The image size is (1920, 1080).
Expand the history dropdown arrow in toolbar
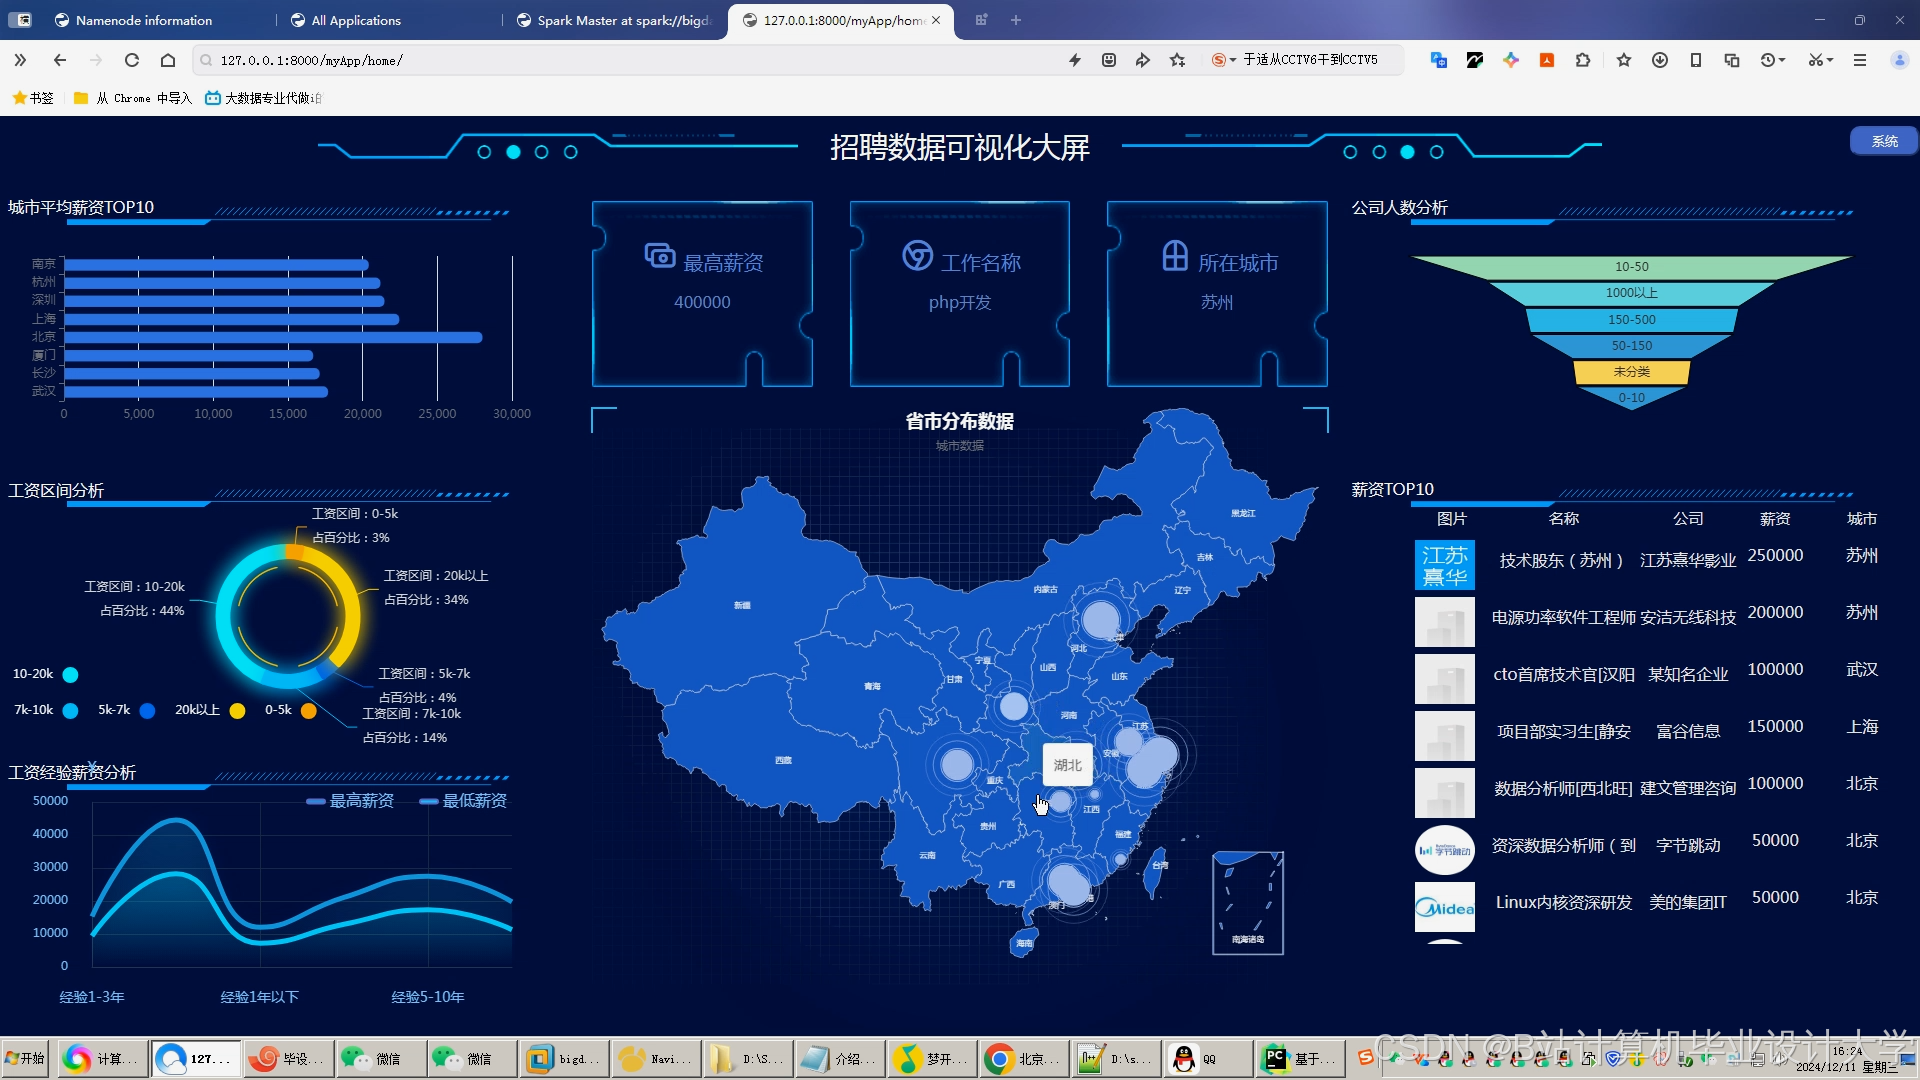[x=1782, y=60]
